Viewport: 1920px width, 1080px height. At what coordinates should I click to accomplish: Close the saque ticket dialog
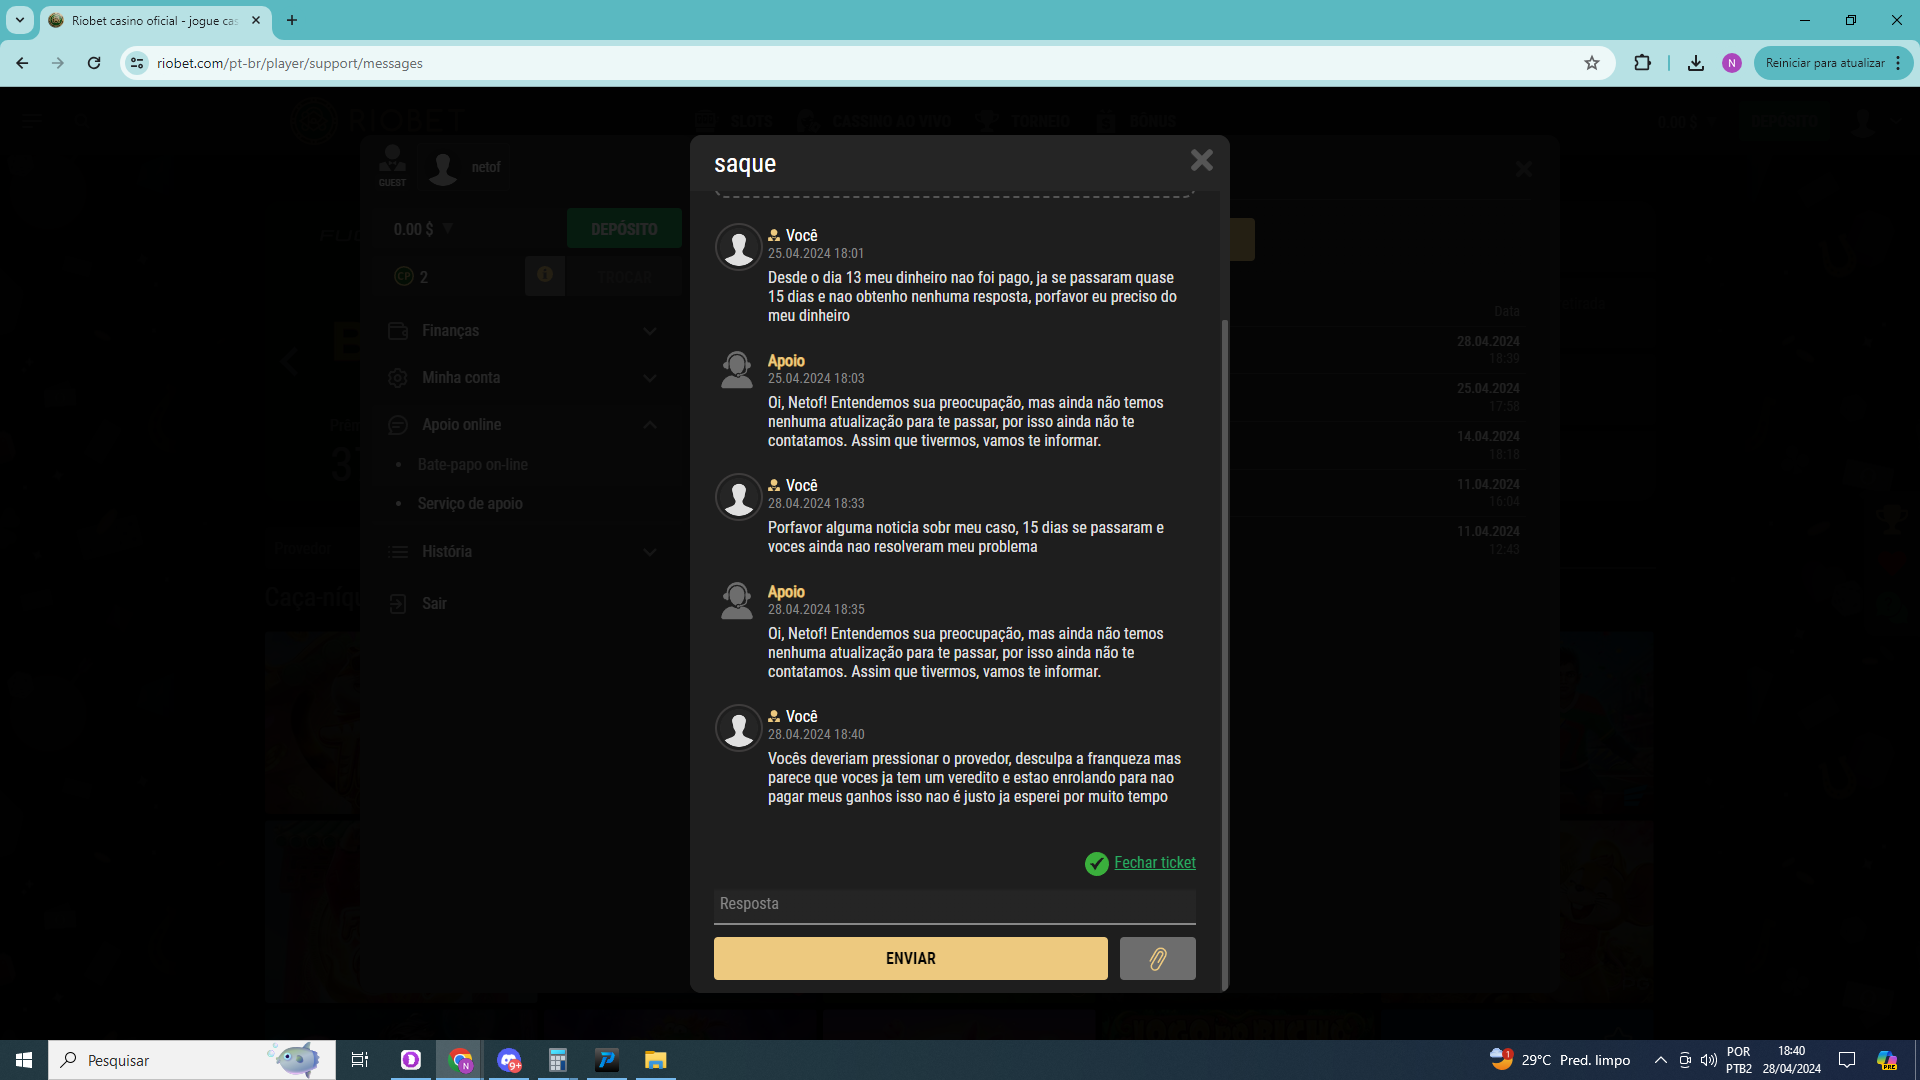tap(1201, 160)
